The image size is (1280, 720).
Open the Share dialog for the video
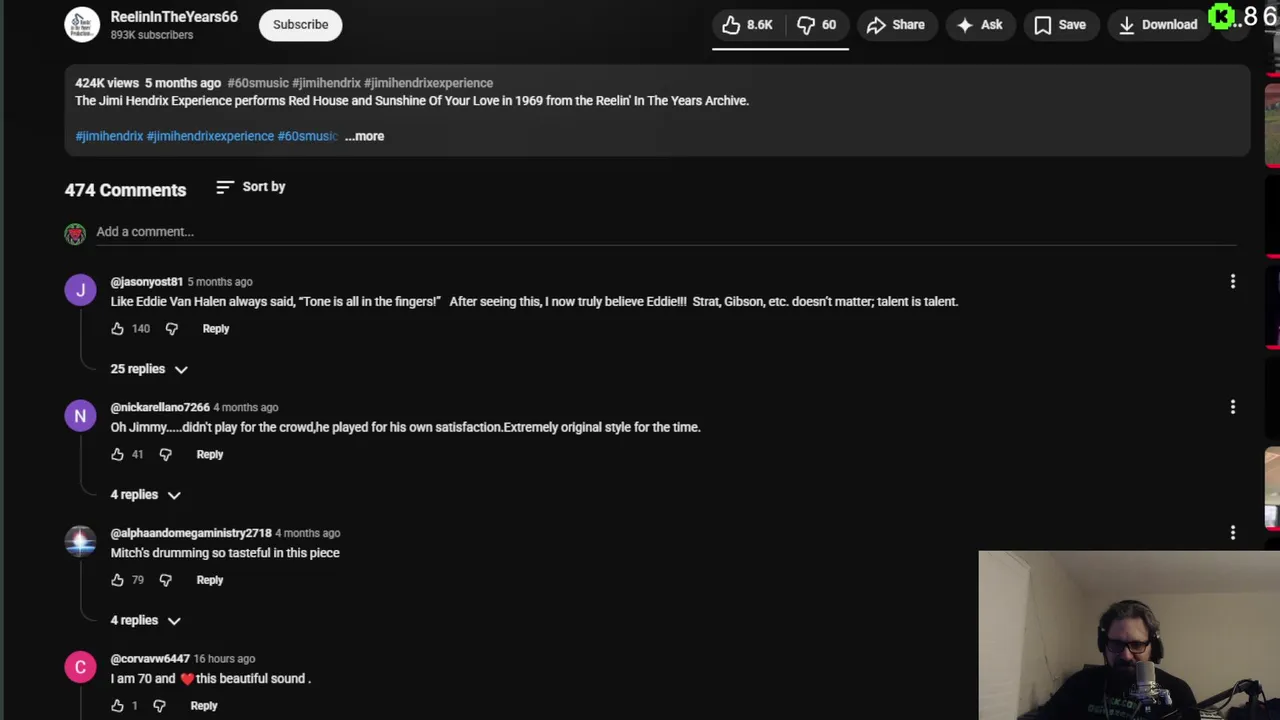pyautogui.click(x=895, y=25)
